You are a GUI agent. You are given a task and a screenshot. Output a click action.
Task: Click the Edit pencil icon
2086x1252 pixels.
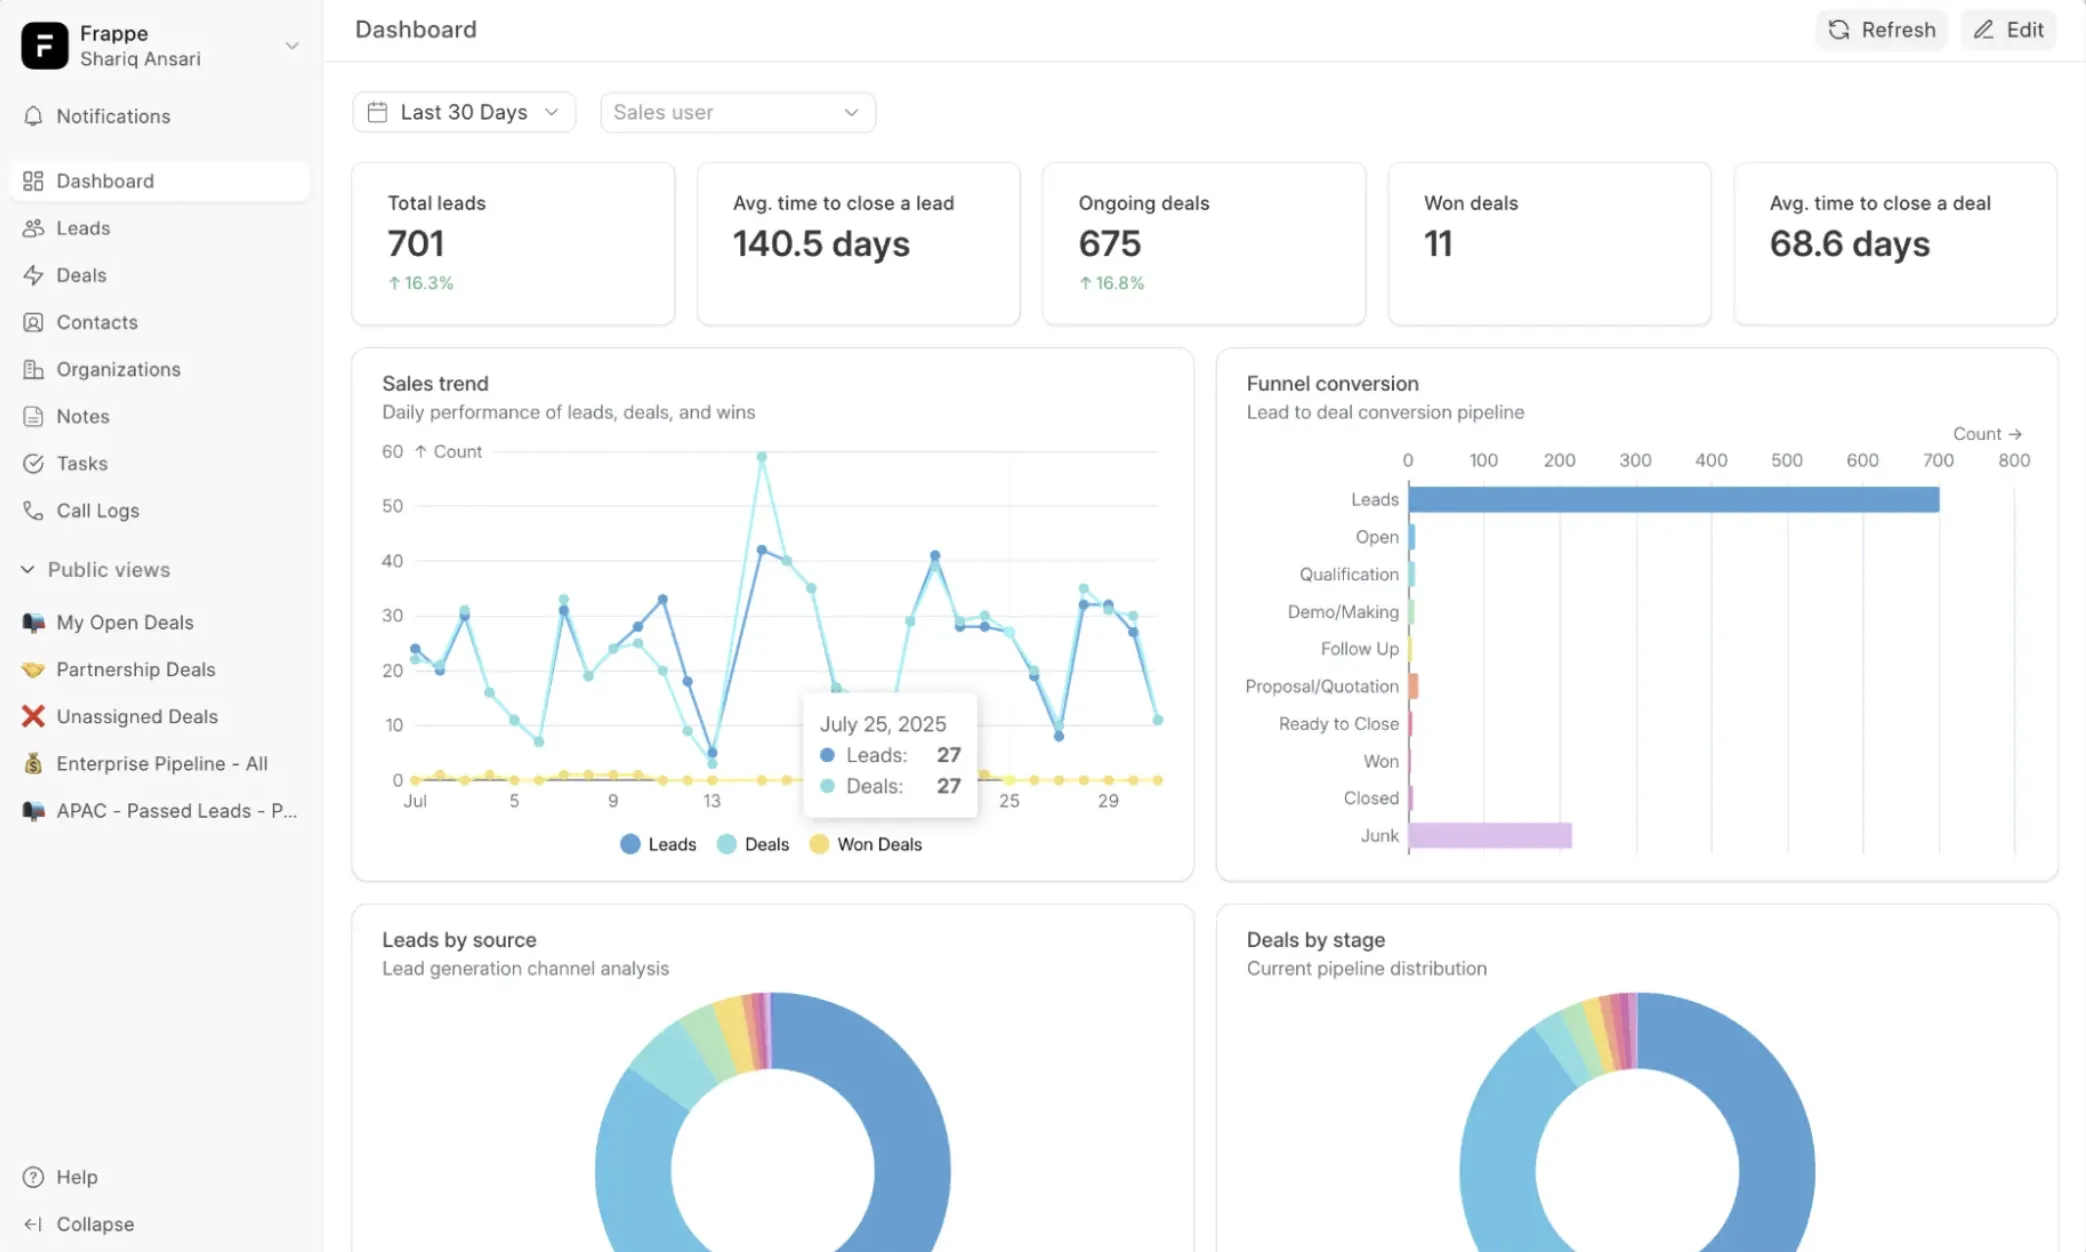click(x=1983, y=30)
